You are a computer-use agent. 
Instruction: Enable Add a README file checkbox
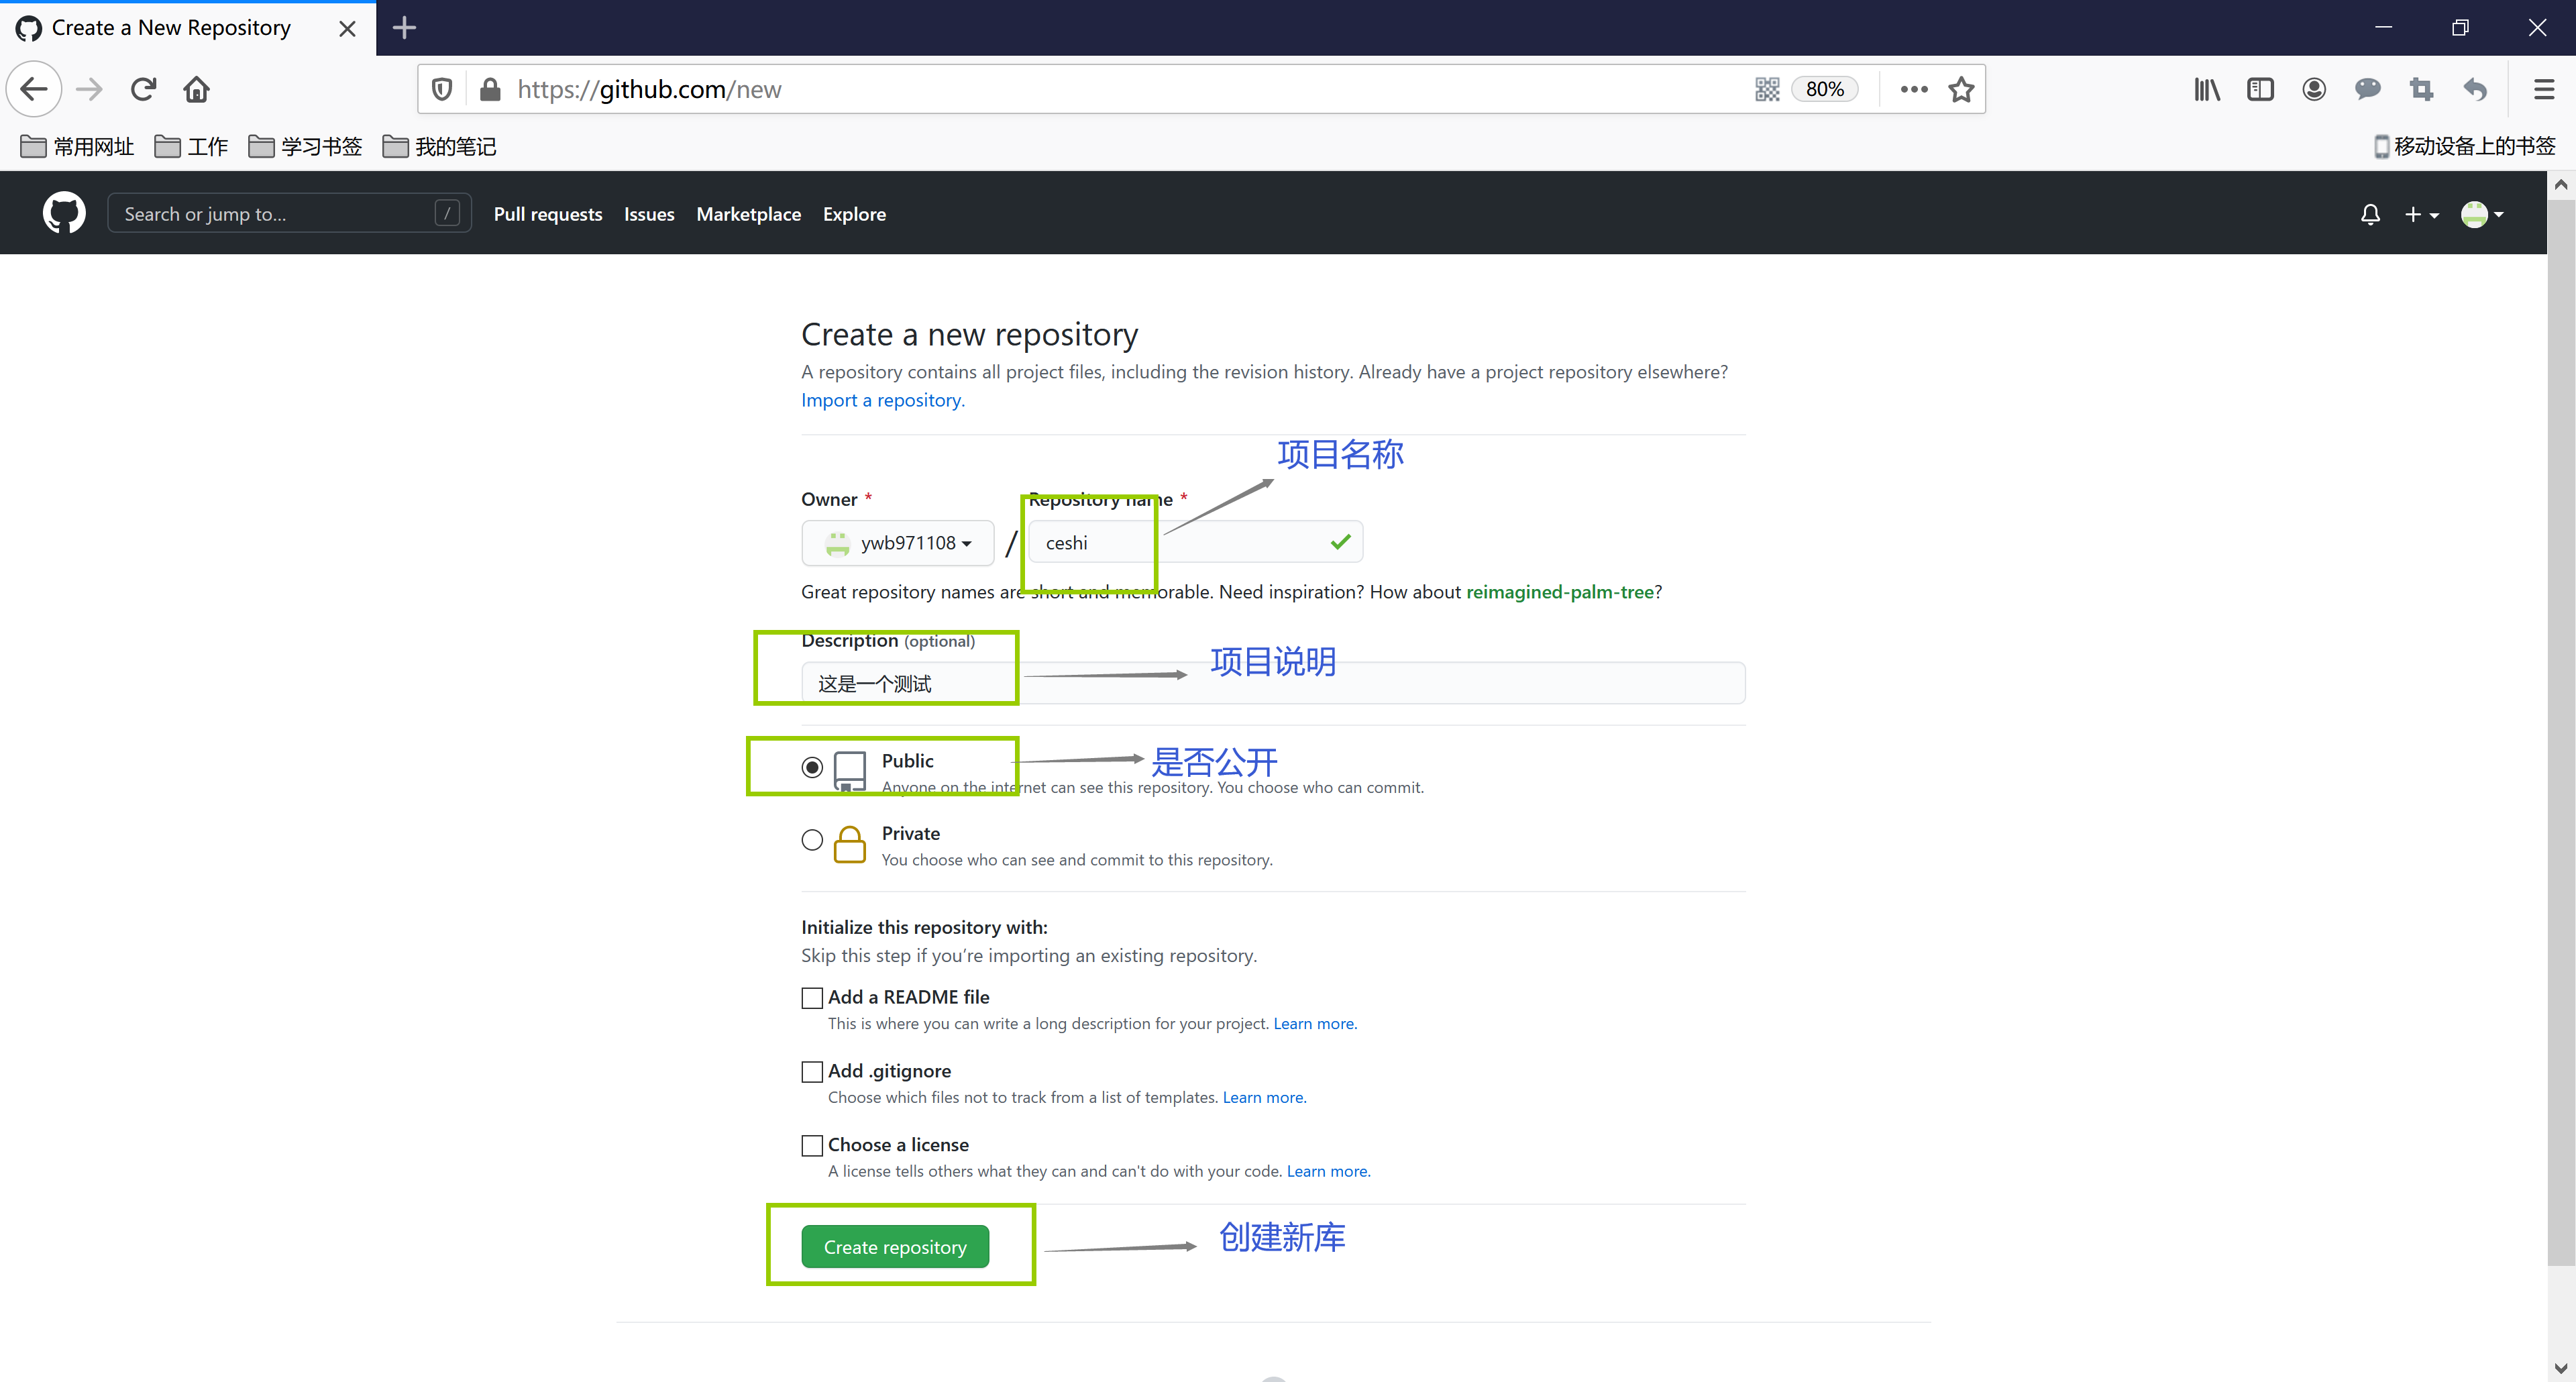tap(811, 997)
